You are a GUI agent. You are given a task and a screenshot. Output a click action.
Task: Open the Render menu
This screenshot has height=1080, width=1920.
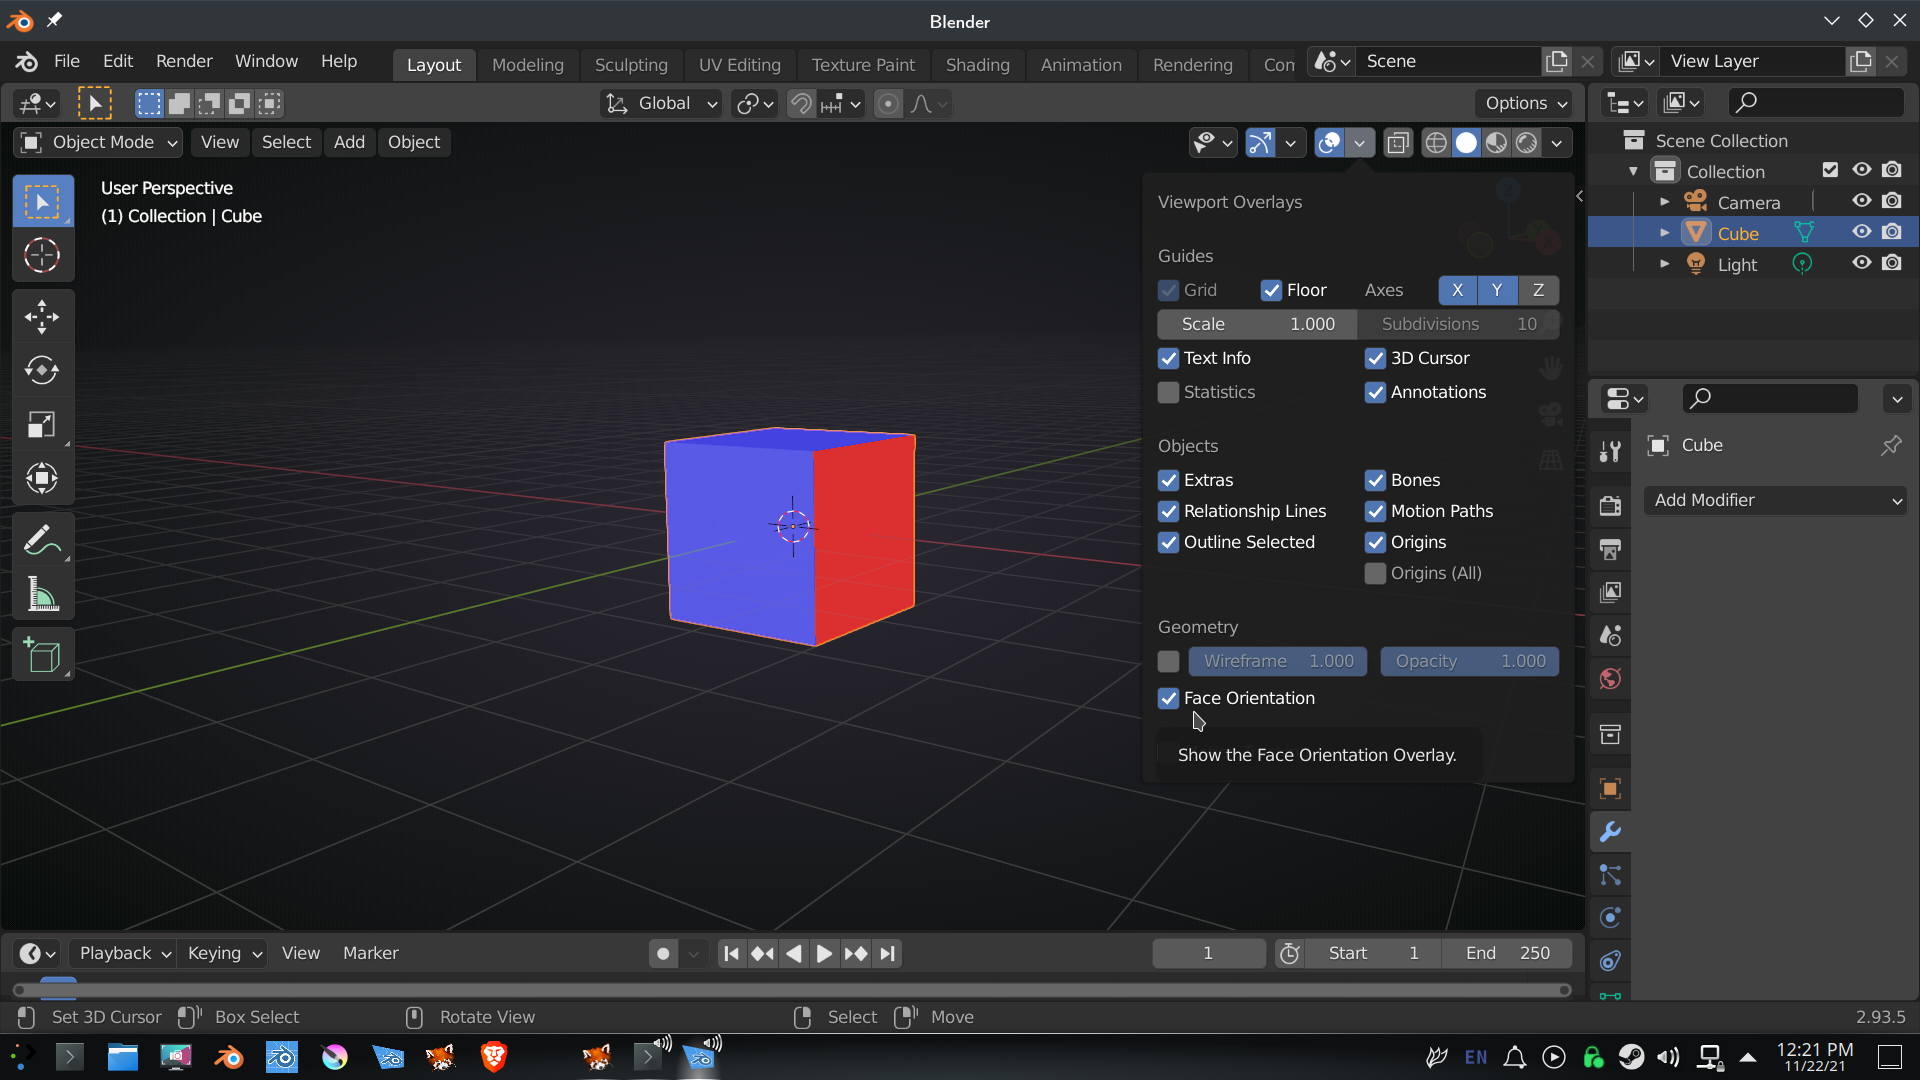(184, 61)
